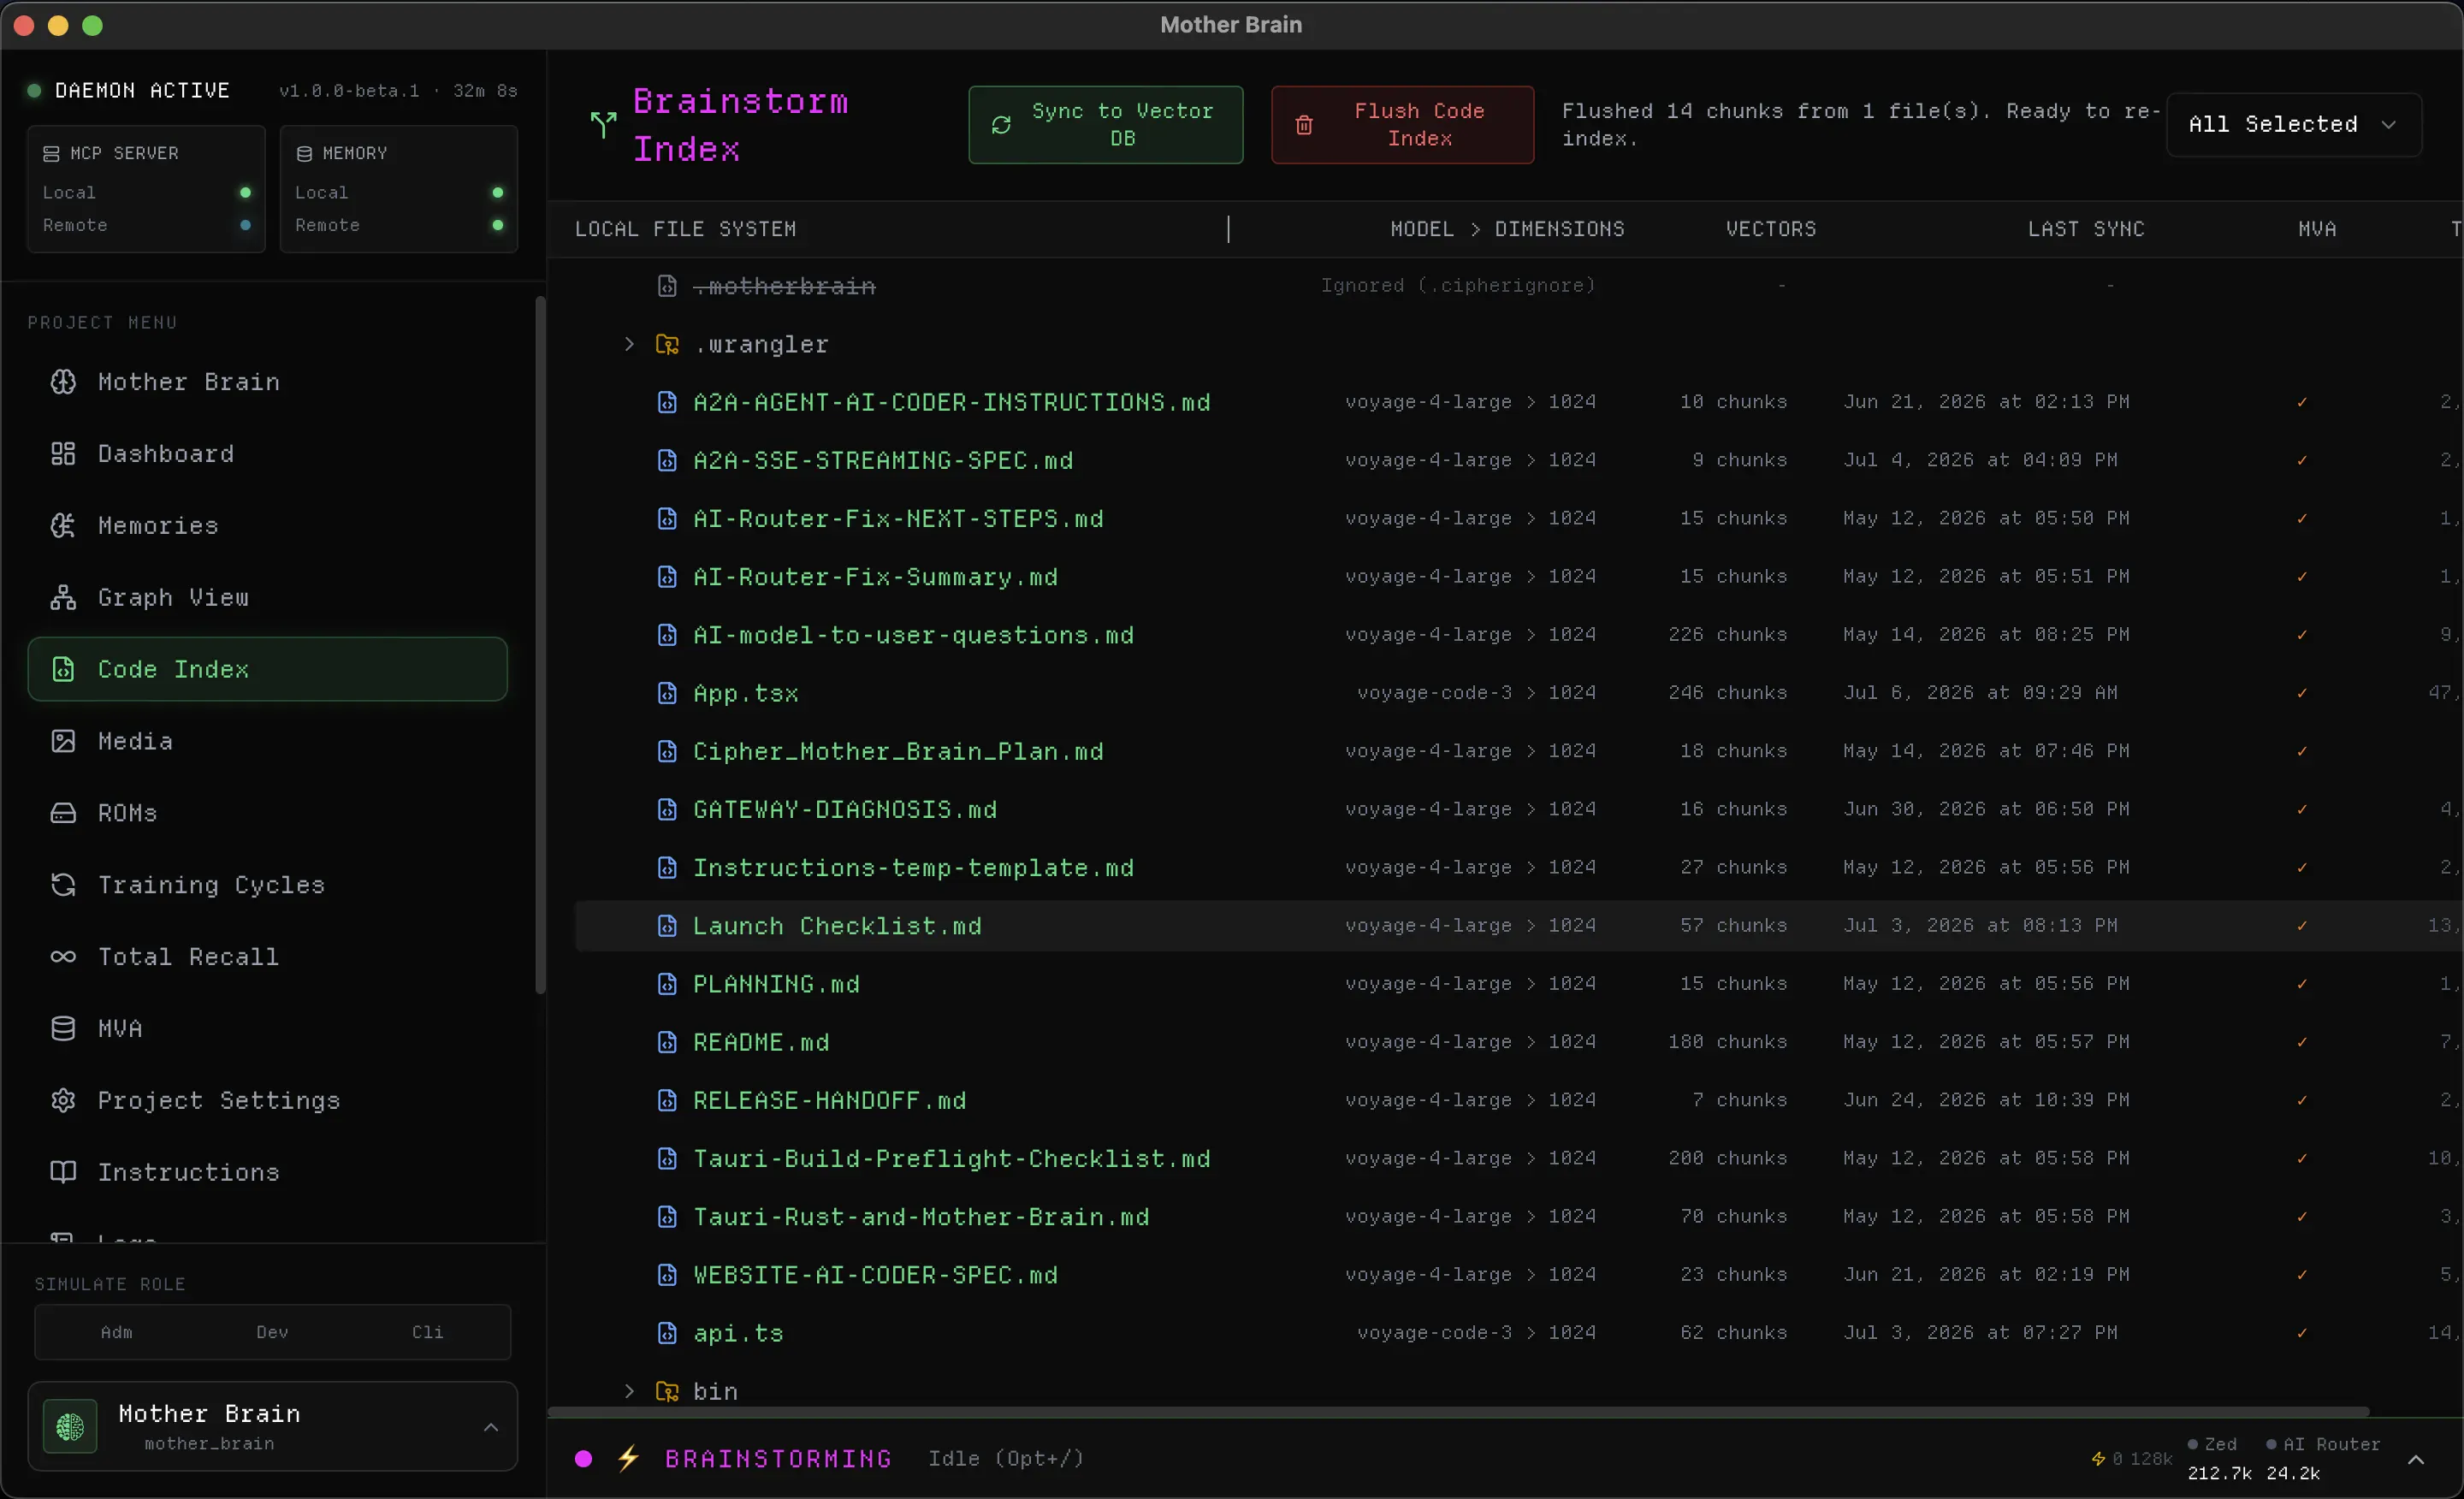Viewport: 2464px width, 1499px height.
Task: Open the Total Recall menu item
Action: 268,957
